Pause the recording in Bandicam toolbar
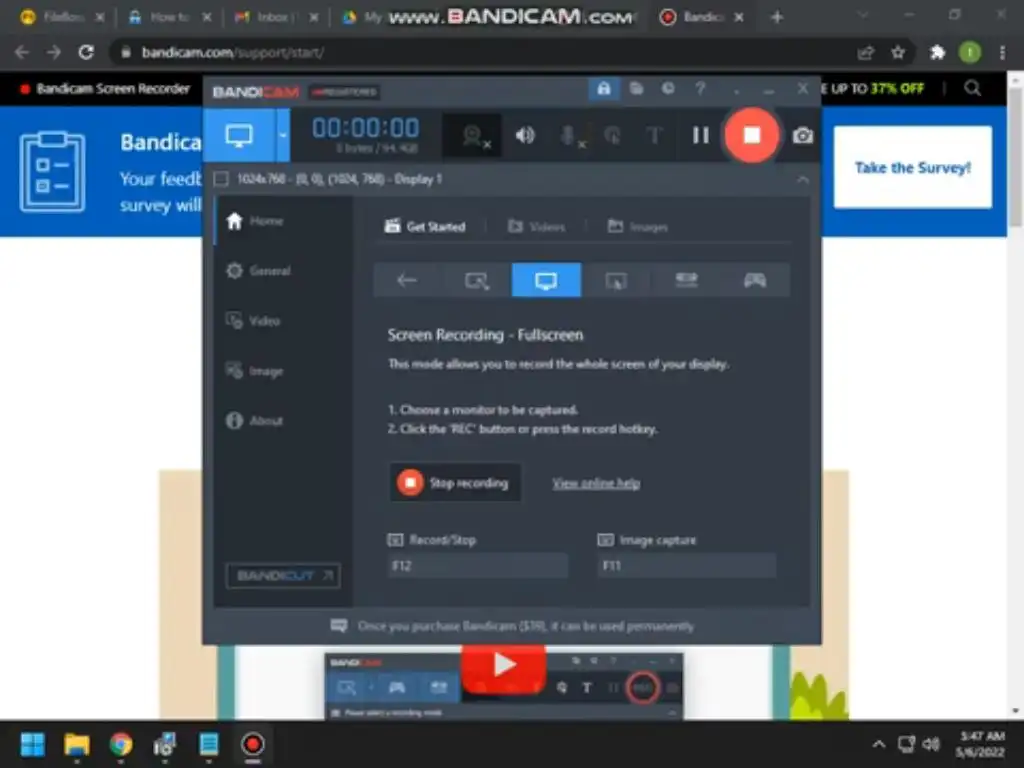Image resolution: width=1024 pixels, height=768 pixels. 700,135
